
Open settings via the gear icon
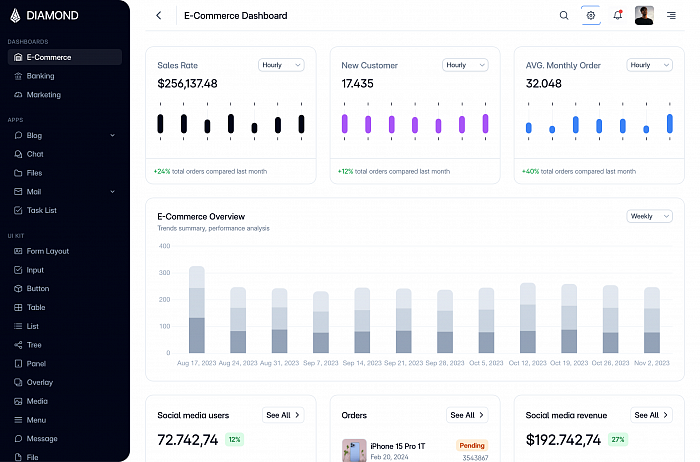pos(591,16)
